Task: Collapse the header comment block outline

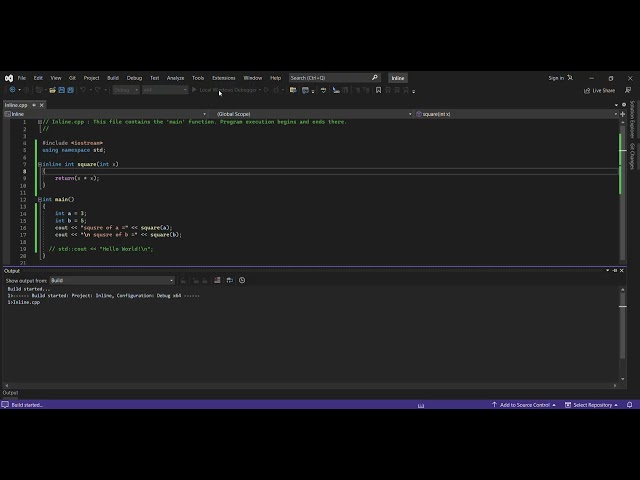Action: (x=40, y=122)
